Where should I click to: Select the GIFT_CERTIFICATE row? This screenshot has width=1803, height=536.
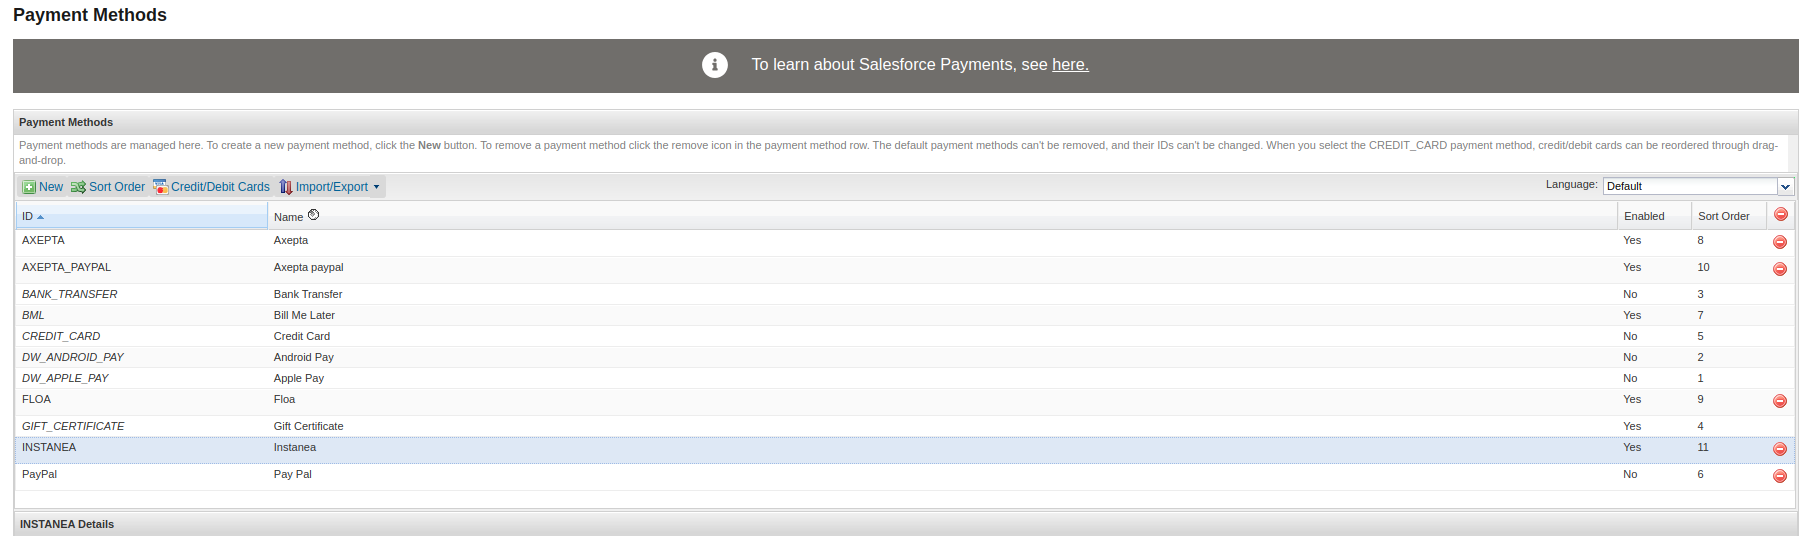click(73, 426)
